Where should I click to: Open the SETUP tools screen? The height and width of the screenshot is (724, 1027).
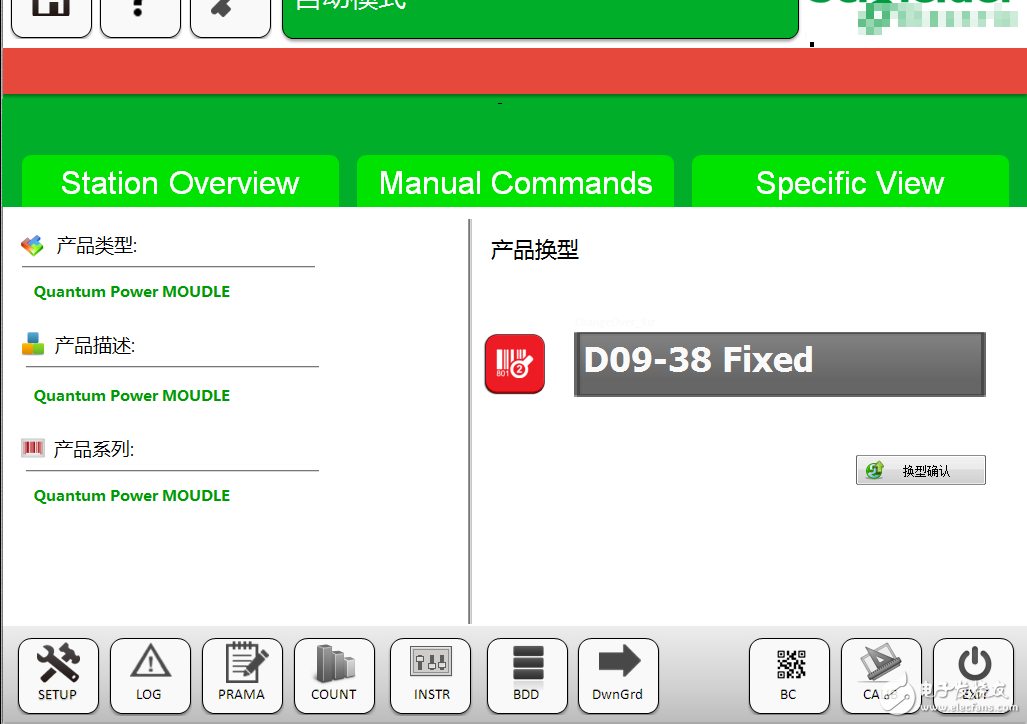[58, 676]
